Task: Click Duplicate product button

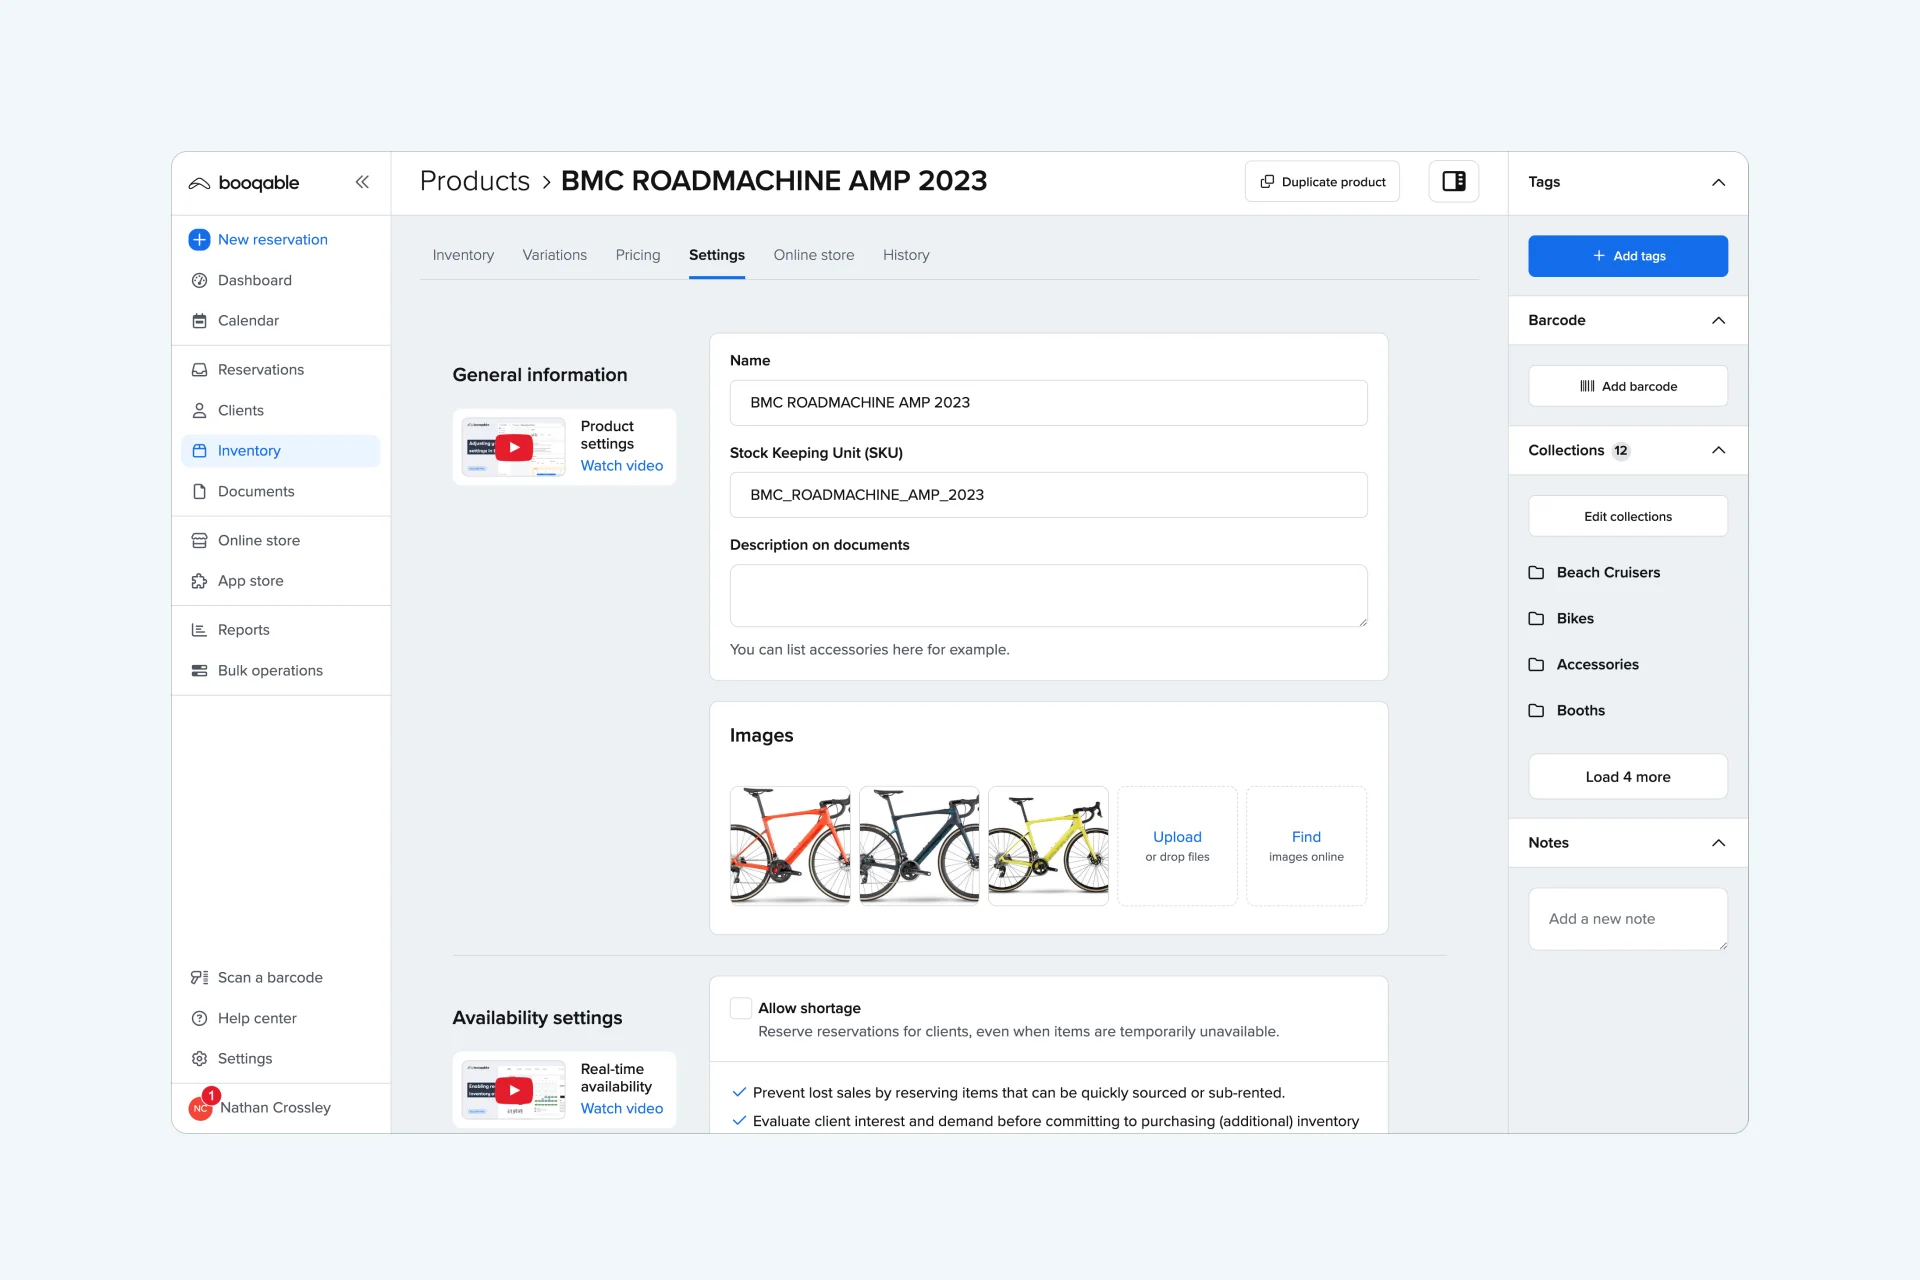Action: click(1322, 182)
